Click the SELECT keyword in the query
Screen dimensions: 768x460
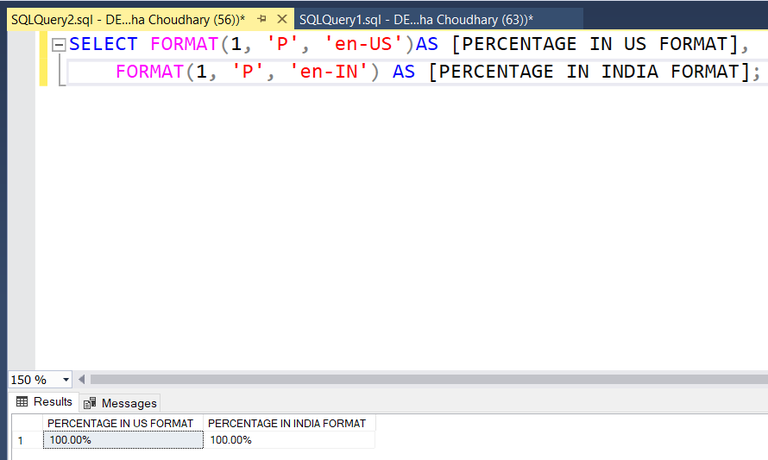click(x=103, y=44)
